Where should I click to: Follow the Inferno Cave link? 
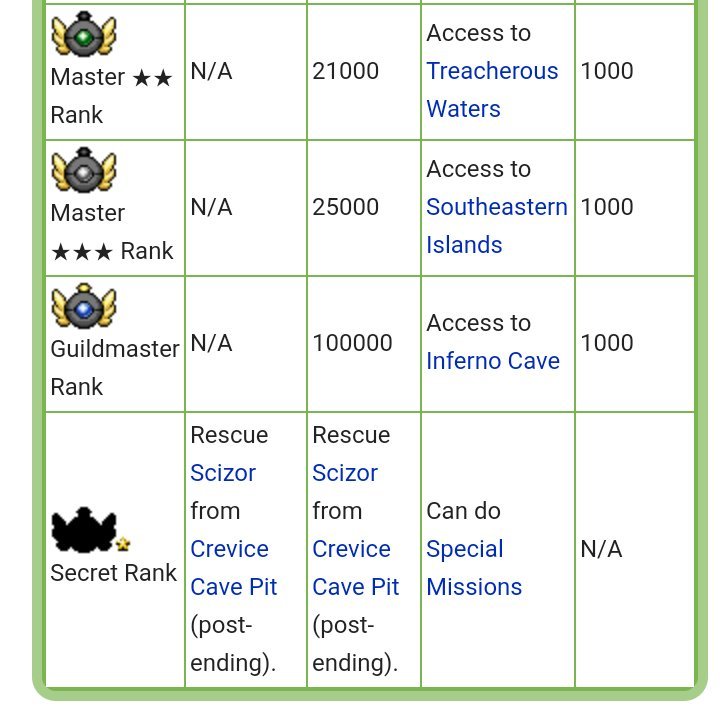493,361
